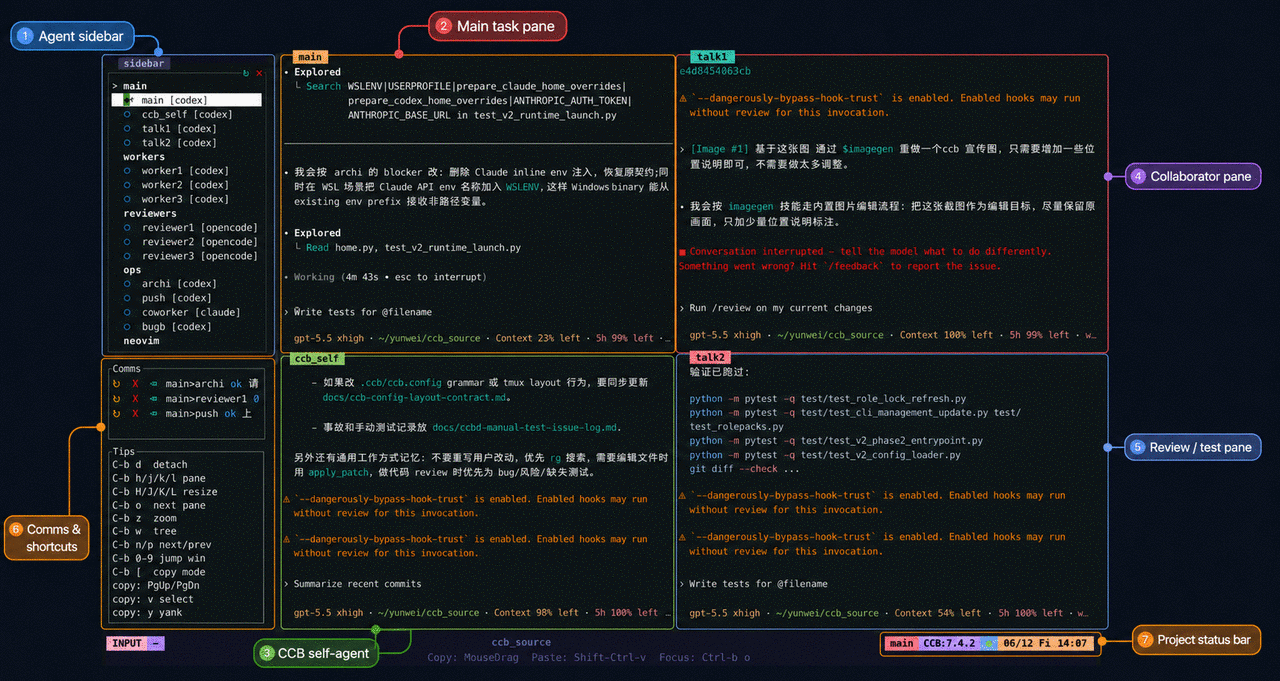Screen dimensions: 1280x681
Task: Click the CCB:7.4.2 version segment
Action: click(x=949, y=643)
